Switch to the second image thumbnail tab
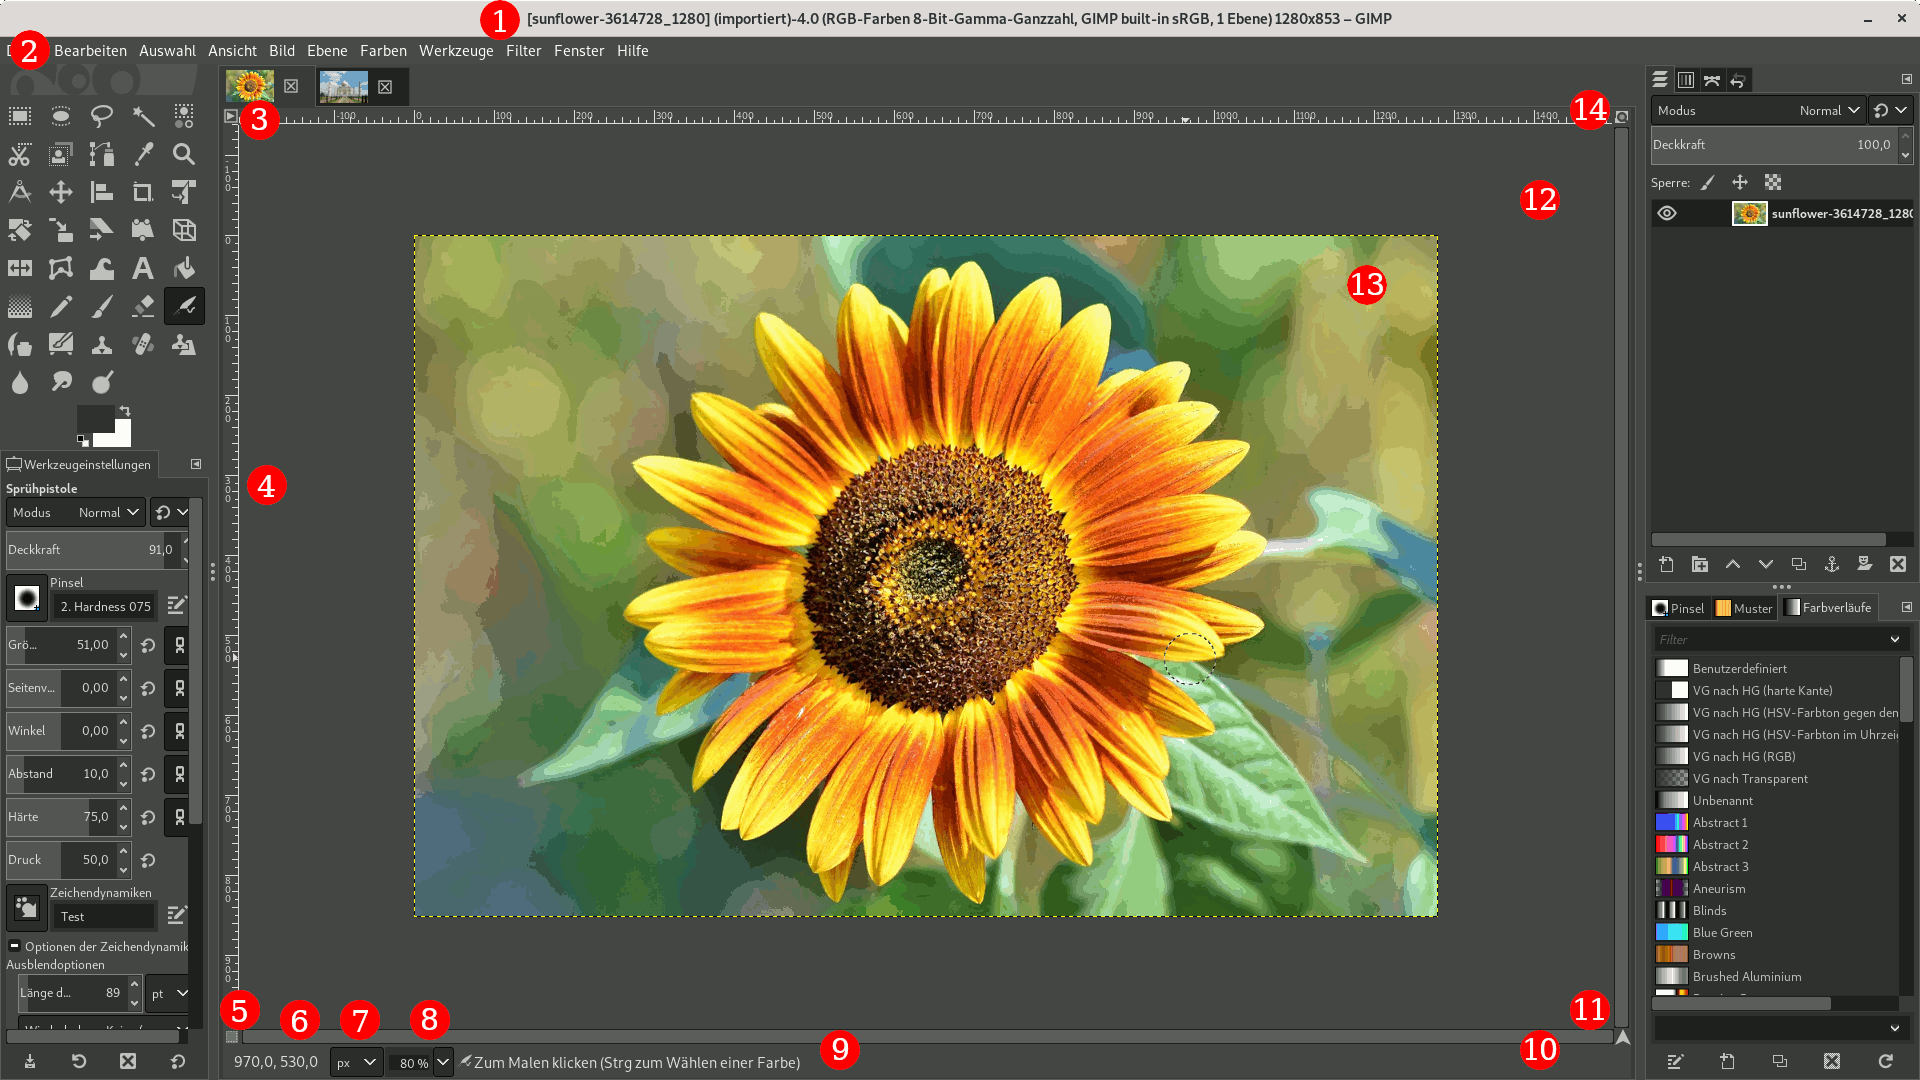 pos(344,87)
